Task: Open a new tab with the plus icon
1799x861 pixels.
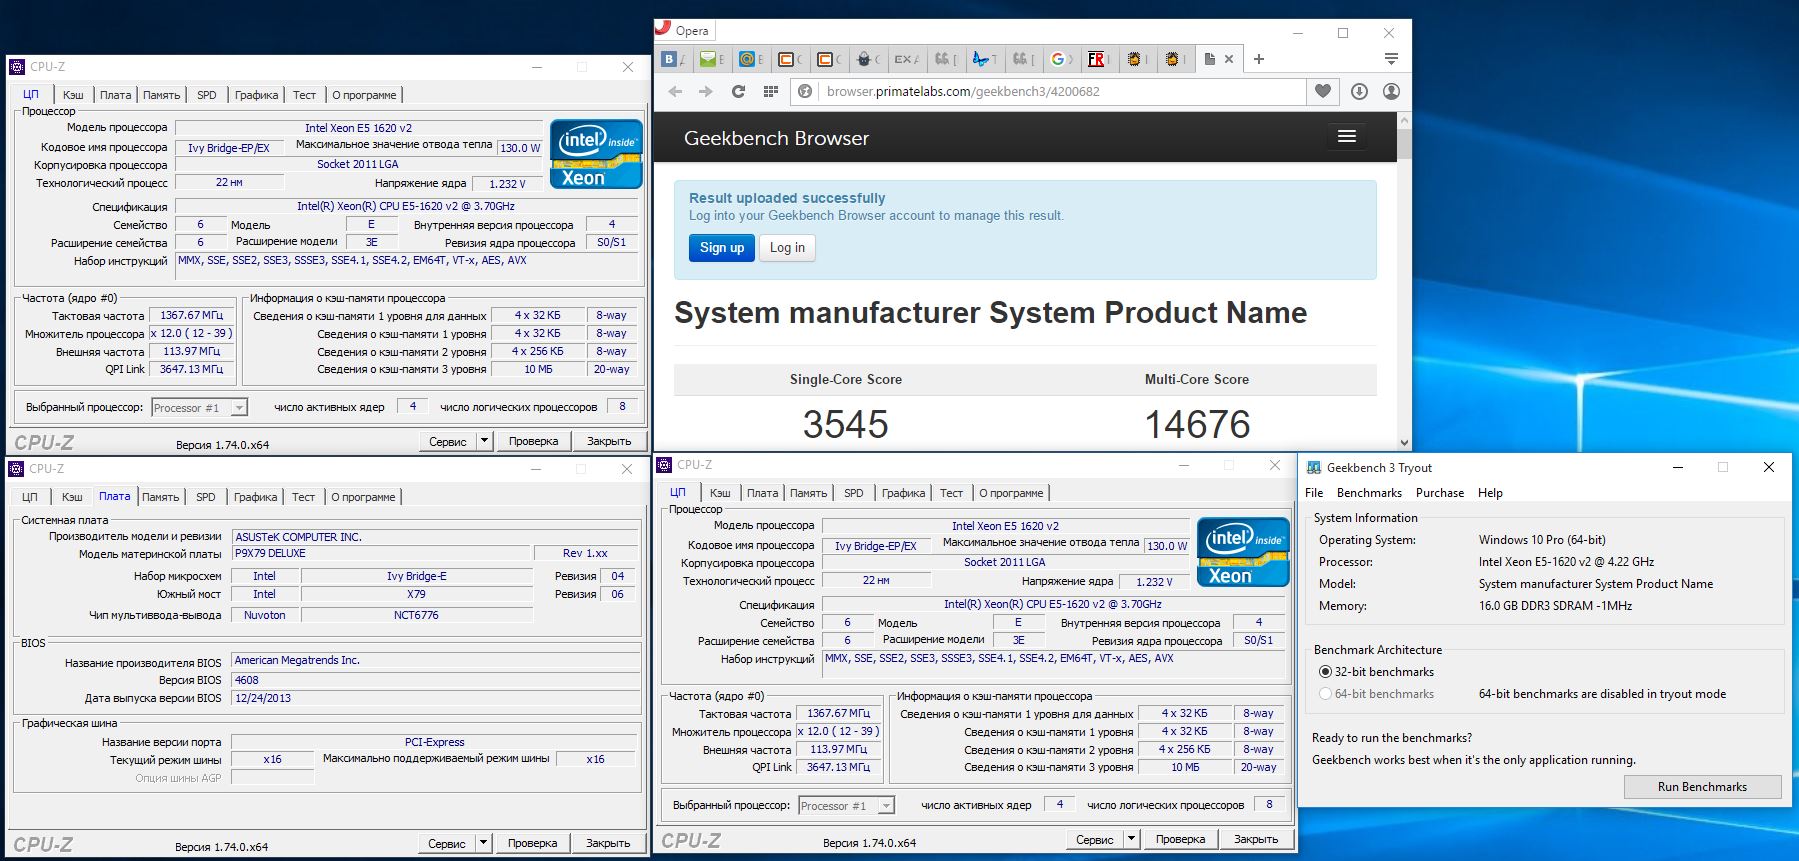Action: pyautogui.click(x=1259, y=59)
